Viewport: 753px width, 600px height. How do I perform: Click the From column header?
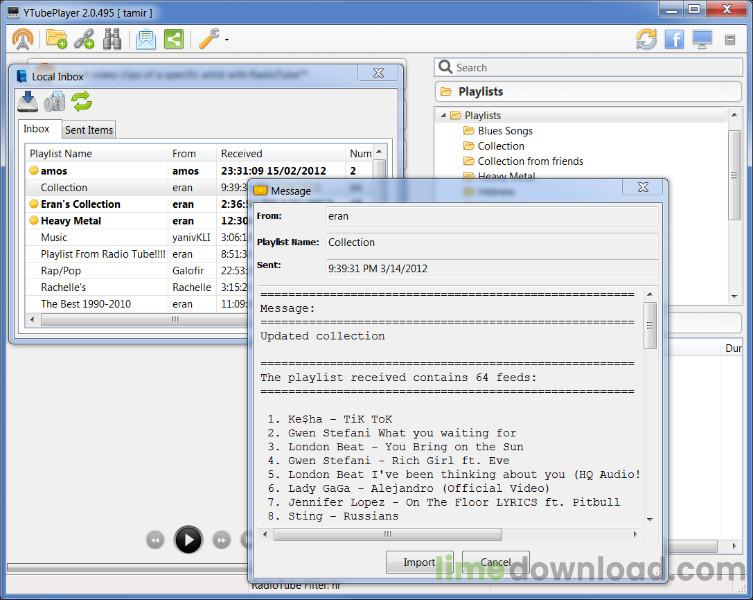pos(192,154)
